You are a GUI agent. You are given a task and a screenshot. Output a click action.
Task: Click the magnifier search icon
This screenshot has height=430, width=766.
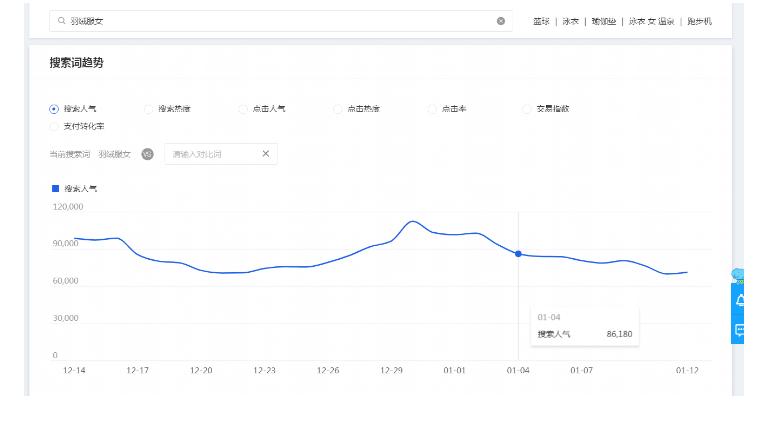[62, 21]
